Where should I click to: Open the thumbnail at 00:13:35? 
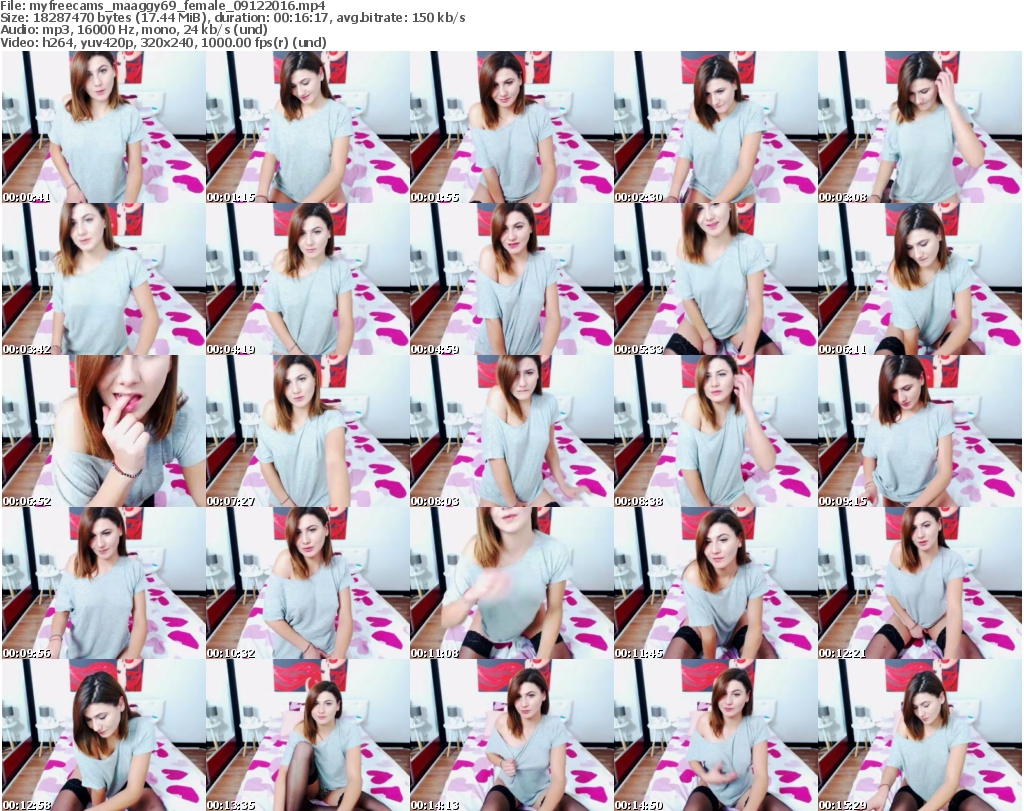click(x=307, y=735)
